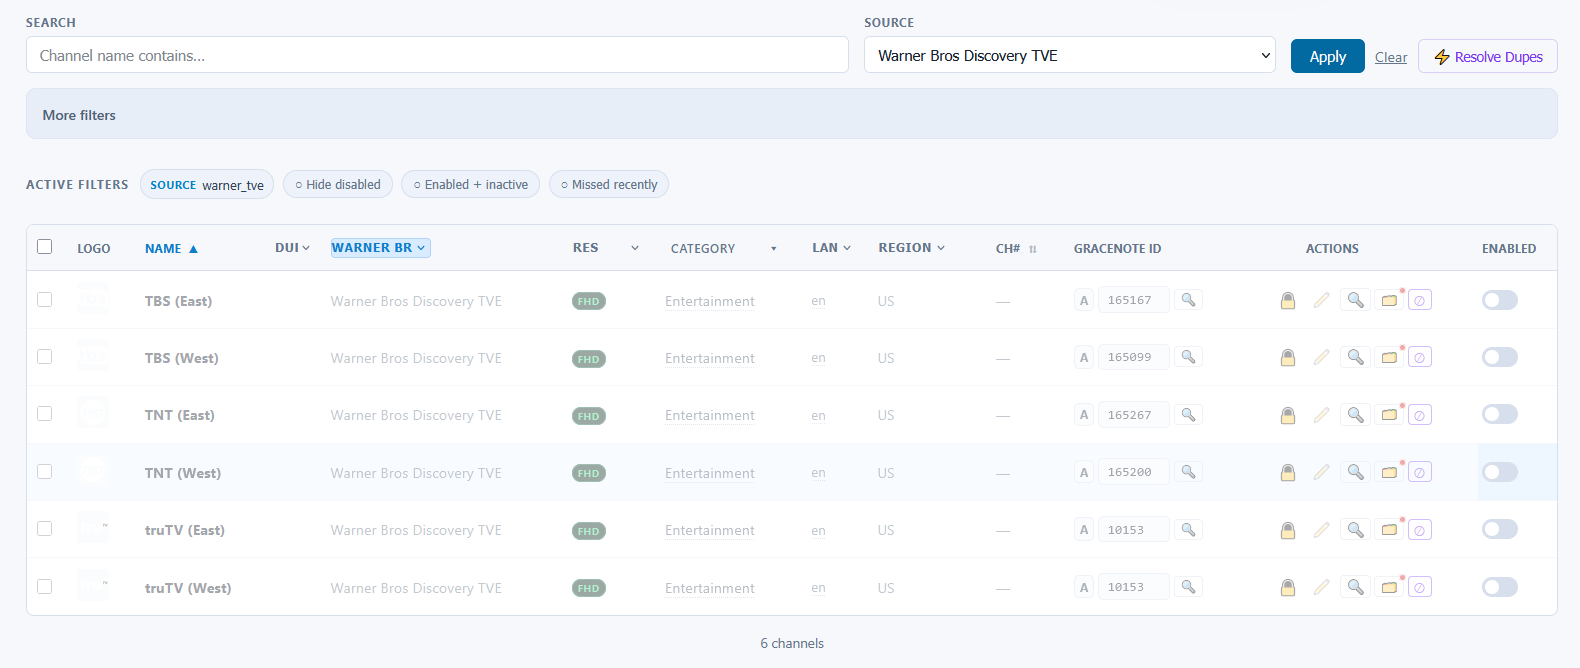The image size is (1580, 668).
Task: Click the purple slashed-circle icon for truTV (East)
Action: click(1419, 530)
